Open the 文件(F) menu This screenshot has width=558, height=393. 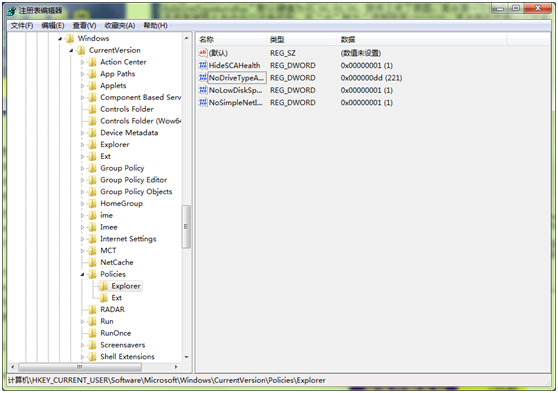22,26
